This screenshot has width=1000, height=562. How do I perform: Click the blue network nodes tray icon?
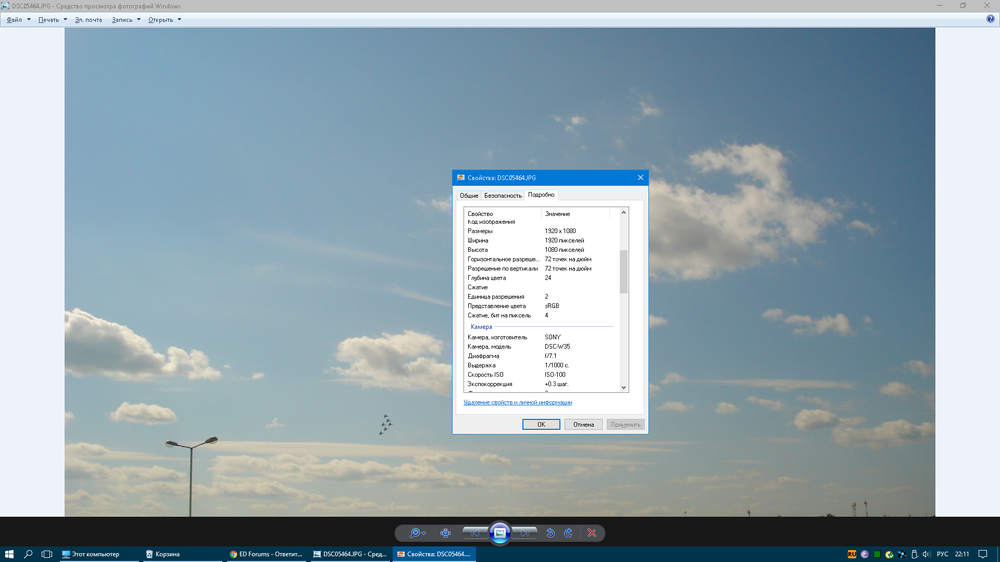pos(902,554)
